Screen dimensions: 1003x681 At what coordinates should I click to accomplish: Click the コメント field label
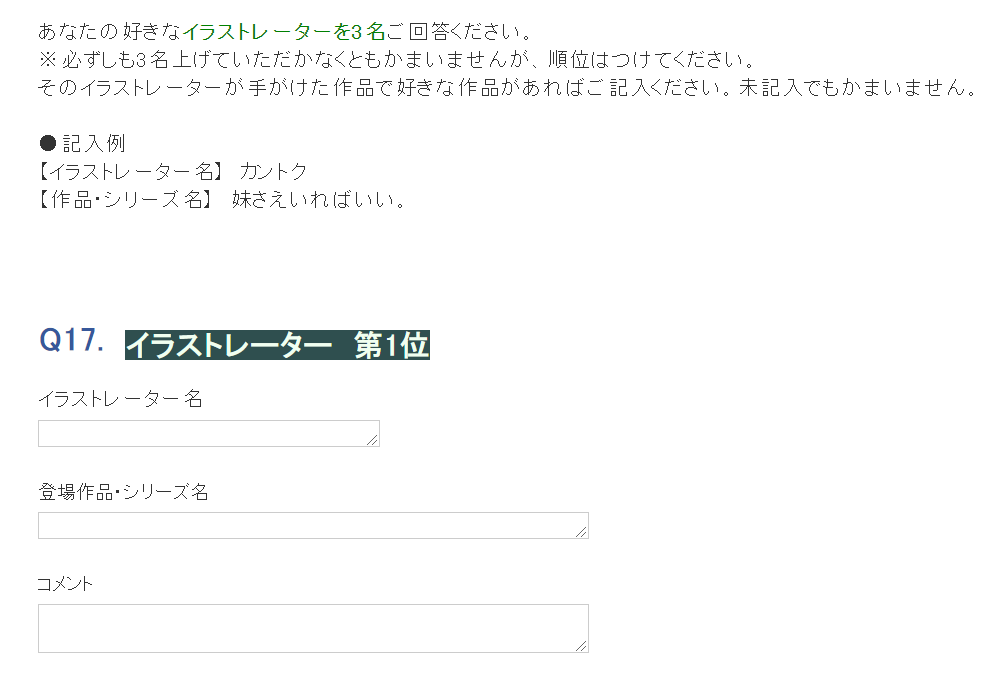click(65, 584)
